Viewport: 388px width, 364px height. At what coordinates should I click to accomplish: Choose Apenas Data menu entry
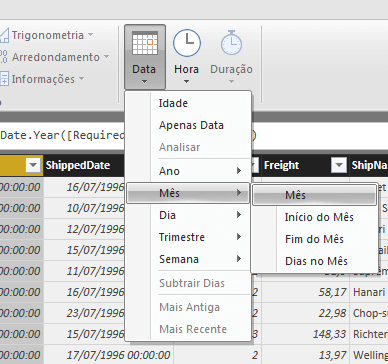coord(188,125)
